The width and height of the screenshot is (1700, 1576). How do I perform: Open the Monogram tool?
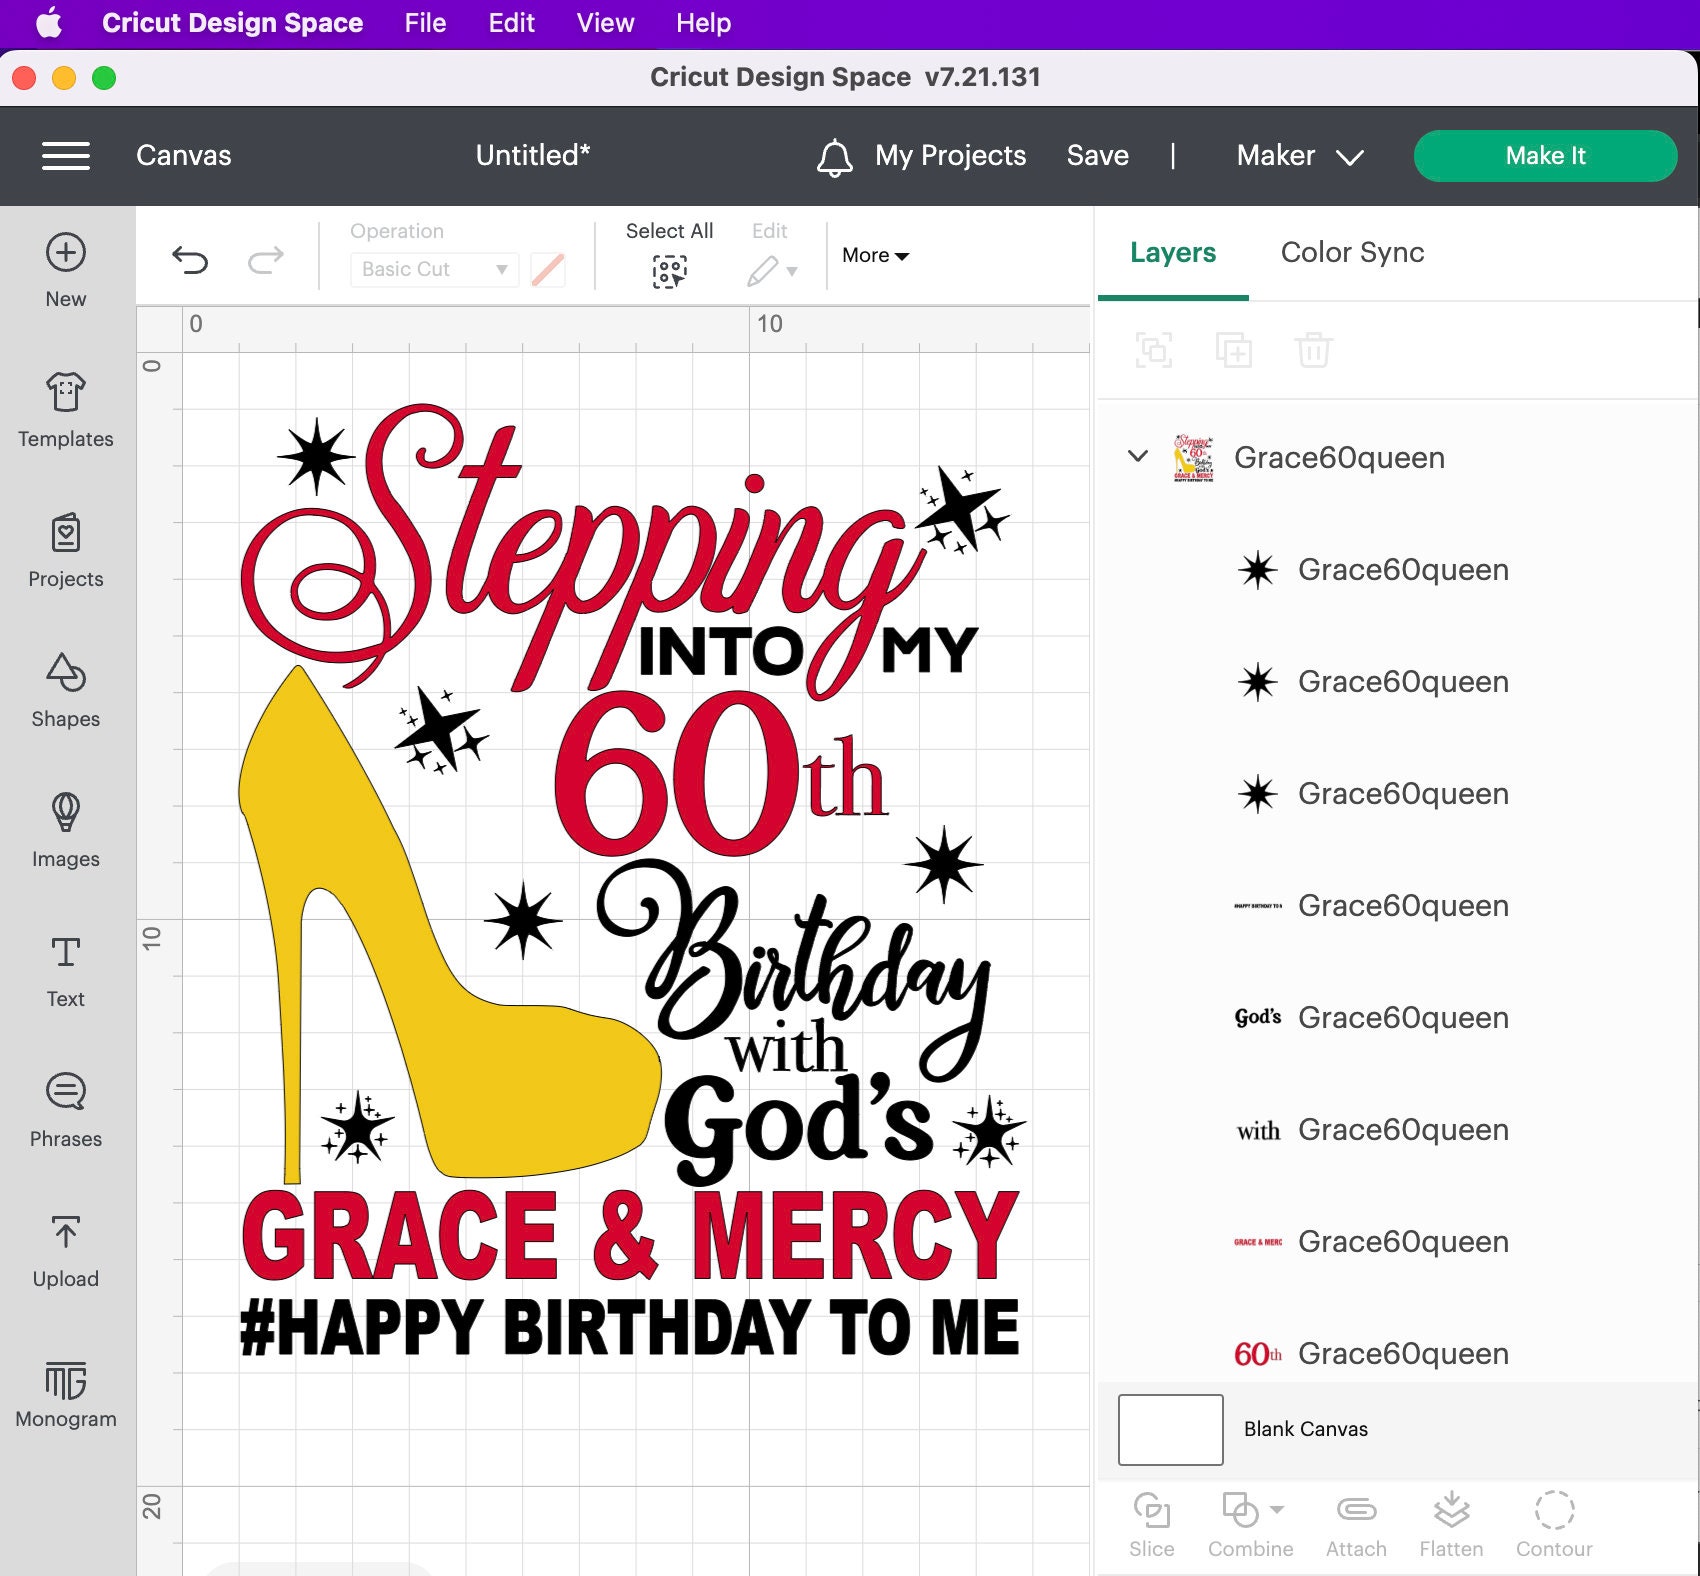pyautogui.click(x=65, y=1390)
